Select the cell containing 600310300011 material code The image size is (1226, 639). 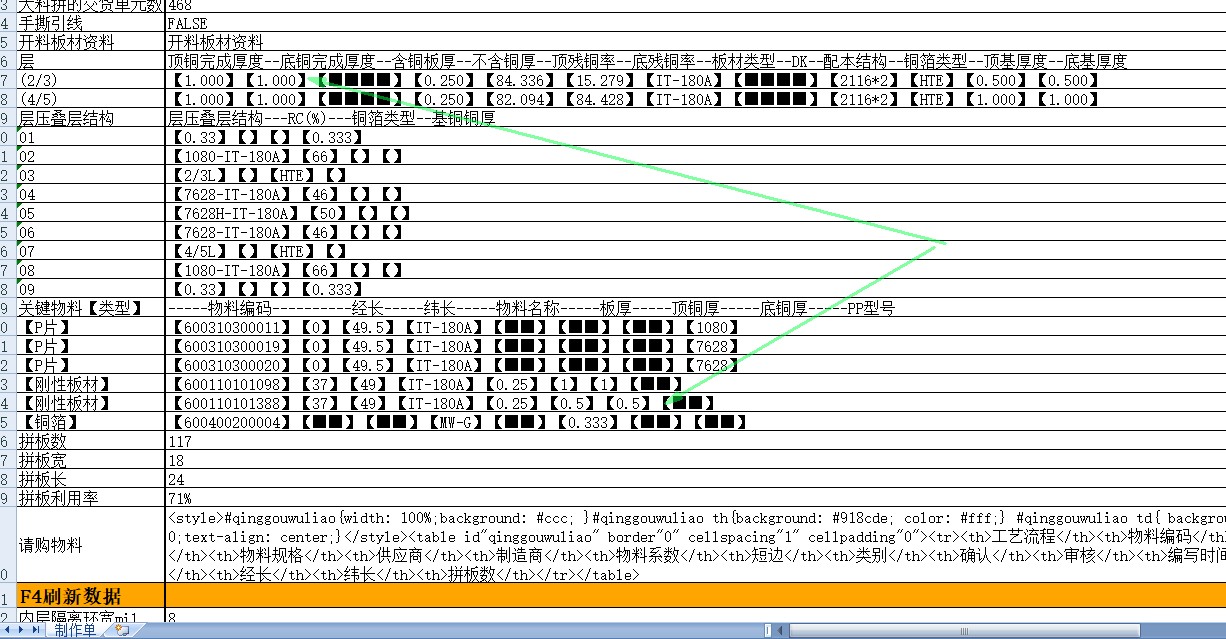pyautogui.click(x=695, y=327)
